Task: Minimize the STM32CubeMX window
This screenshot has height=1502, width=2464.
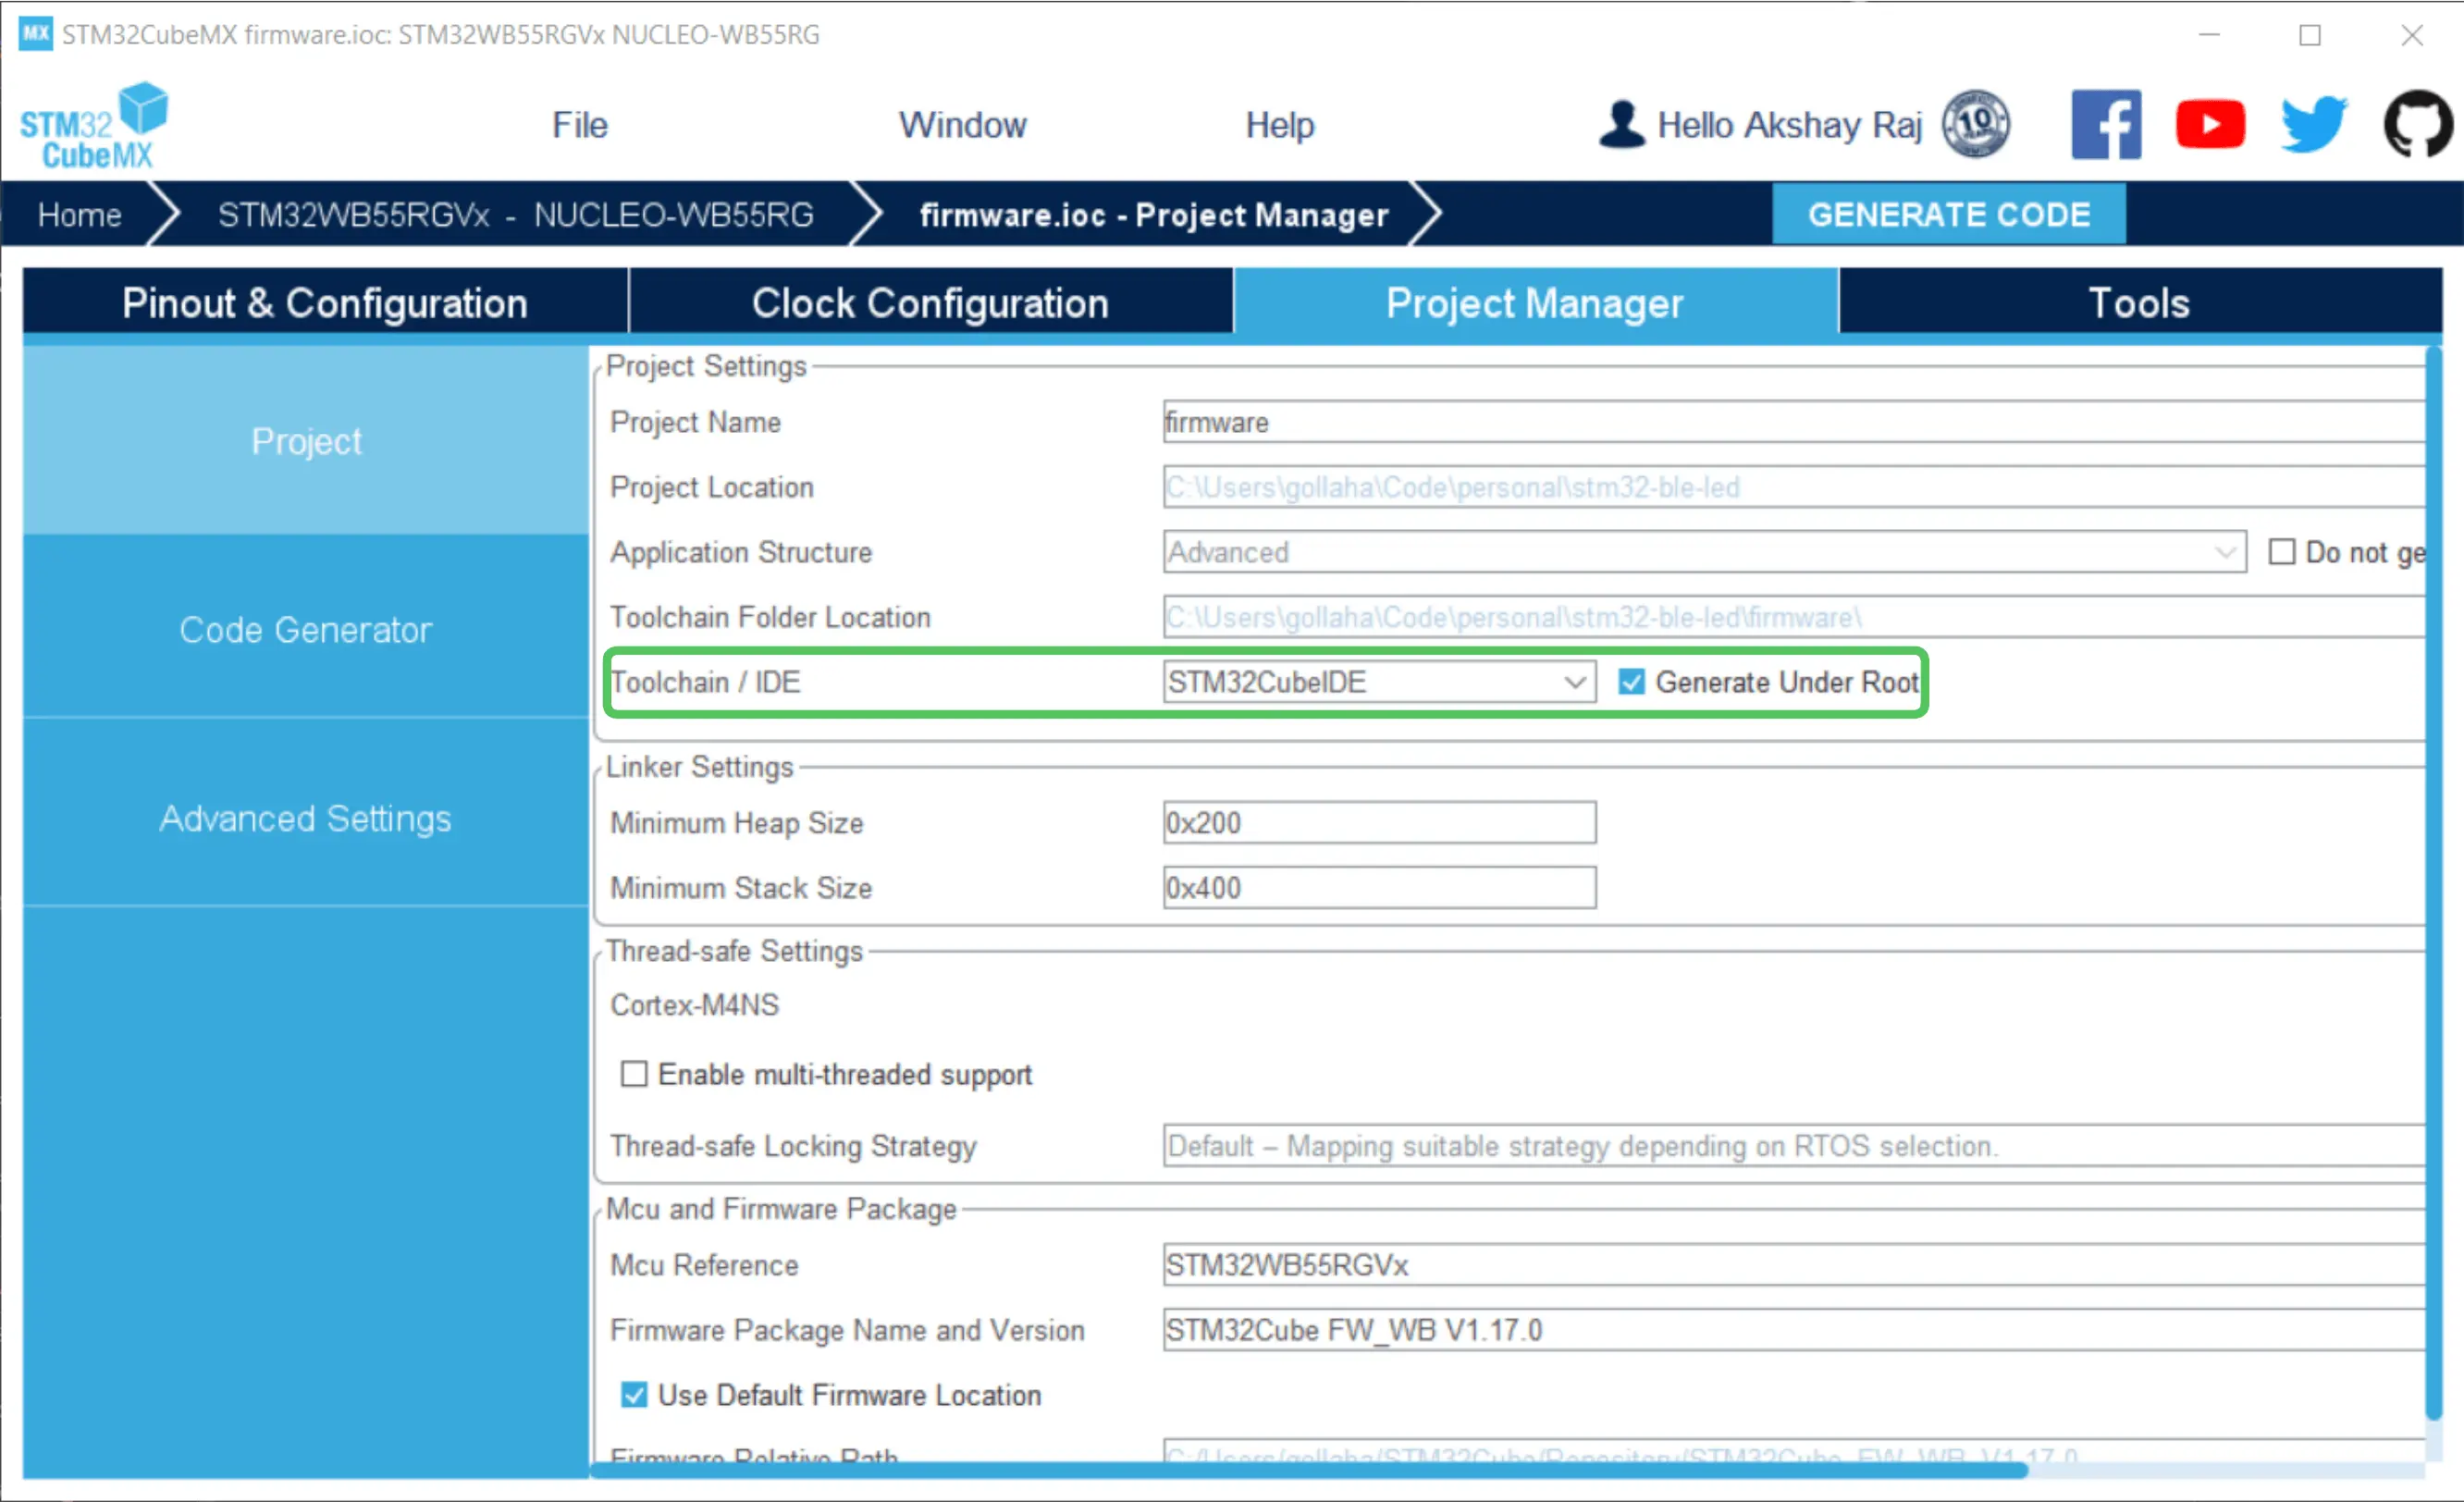Action: coord(2210,35)
